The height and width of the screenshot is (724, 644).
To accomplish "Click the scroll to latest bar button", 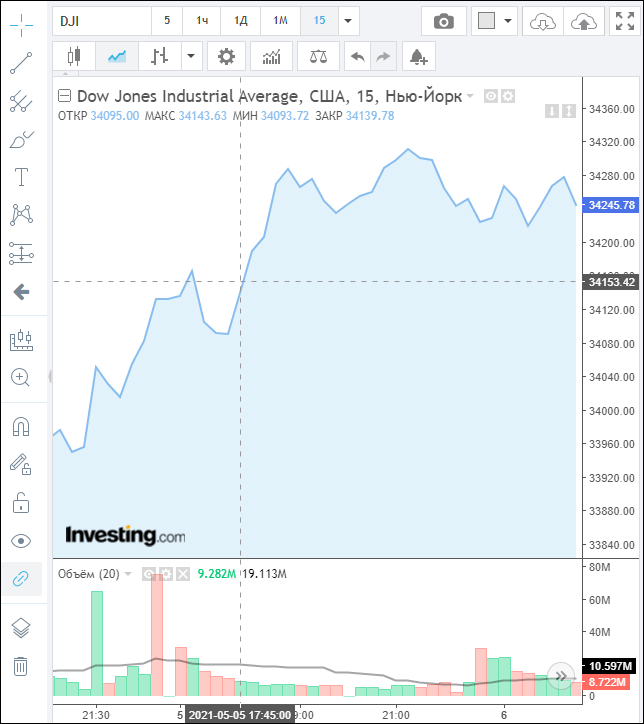I will pyautogui.click(x=560, y=676).
